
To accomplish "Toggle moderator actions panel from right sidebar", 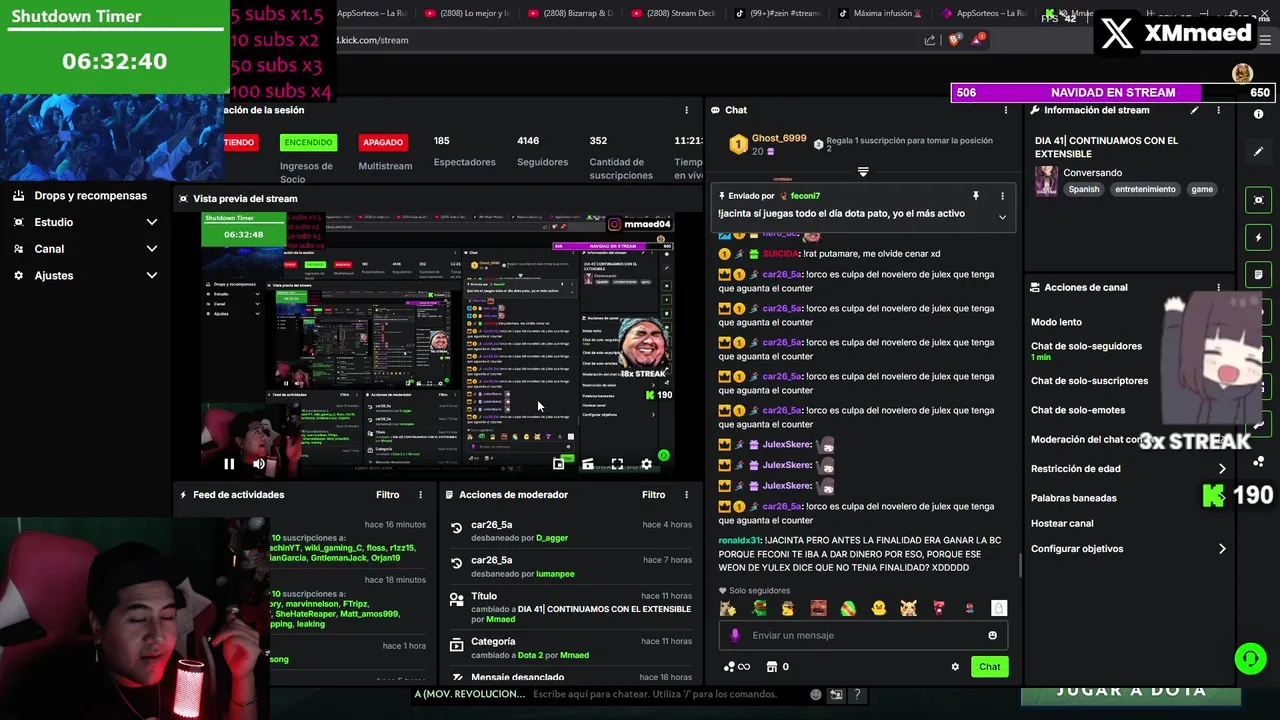I will (x=1259, y=274).
